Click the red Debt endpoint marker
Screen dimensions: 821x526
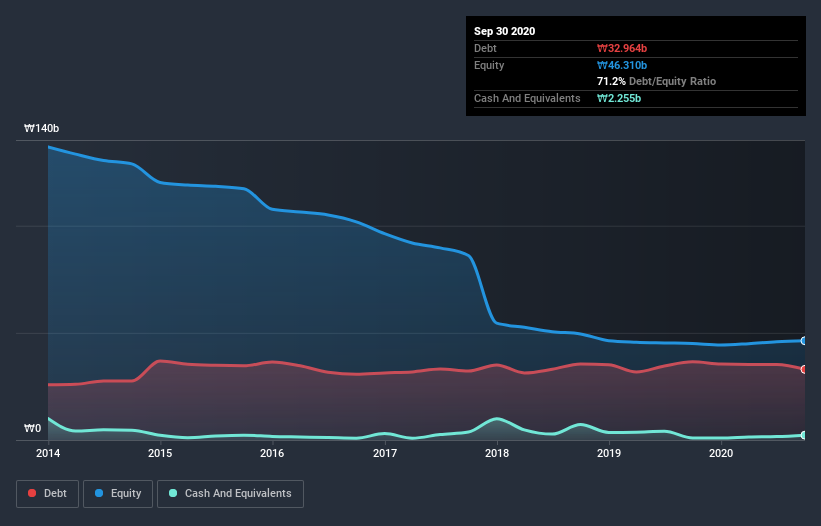click(804, 370)
